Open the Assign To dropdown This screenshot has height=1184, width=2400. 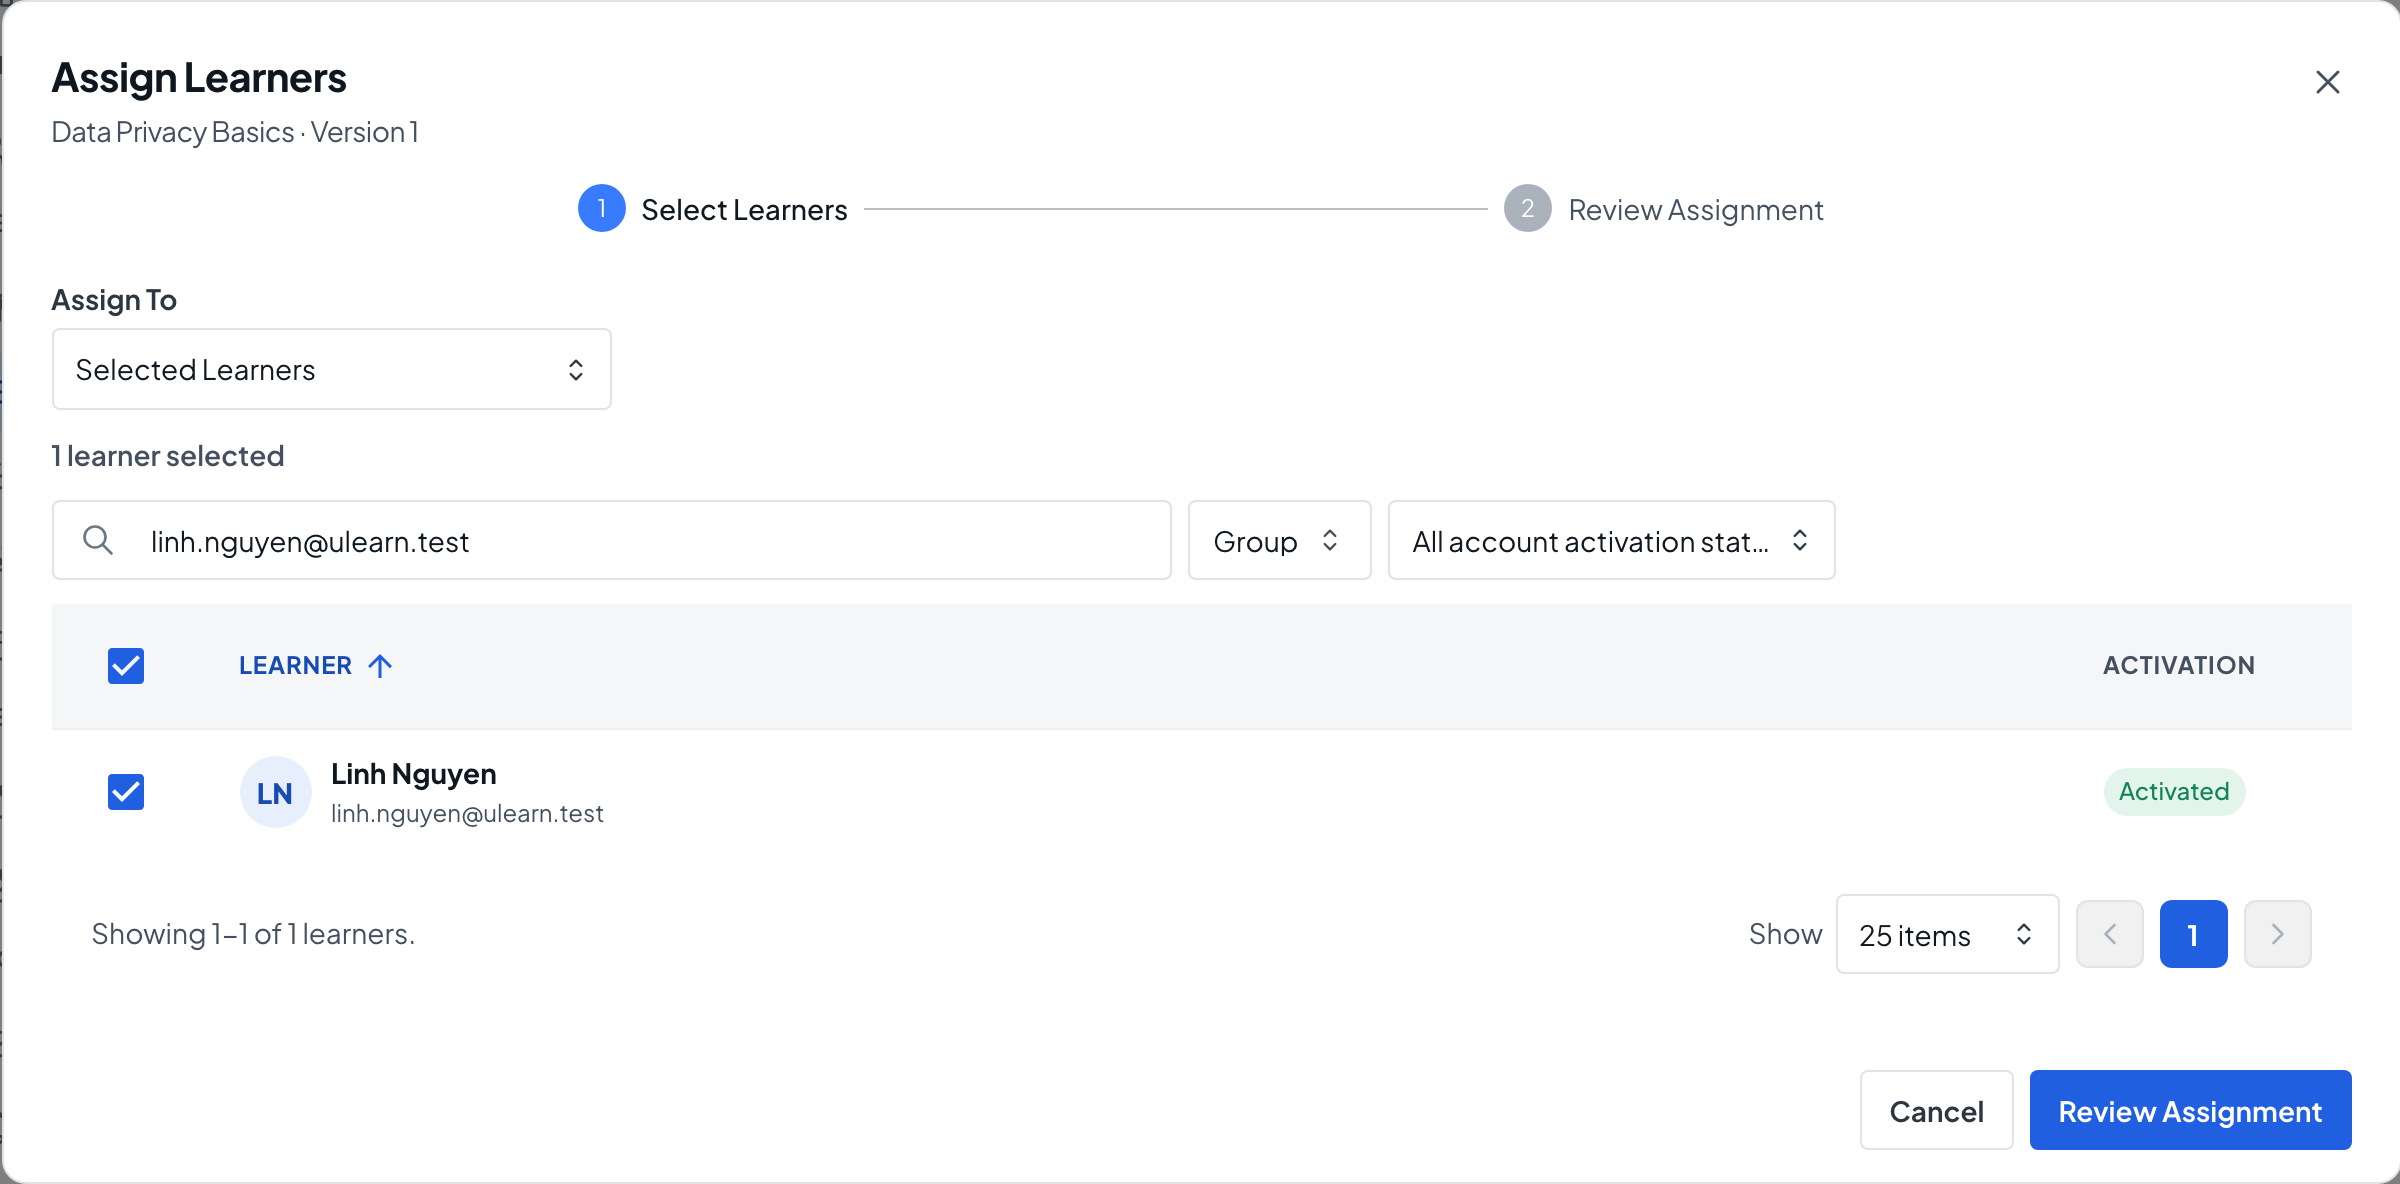pyautogui.click(x=332, y=369)
